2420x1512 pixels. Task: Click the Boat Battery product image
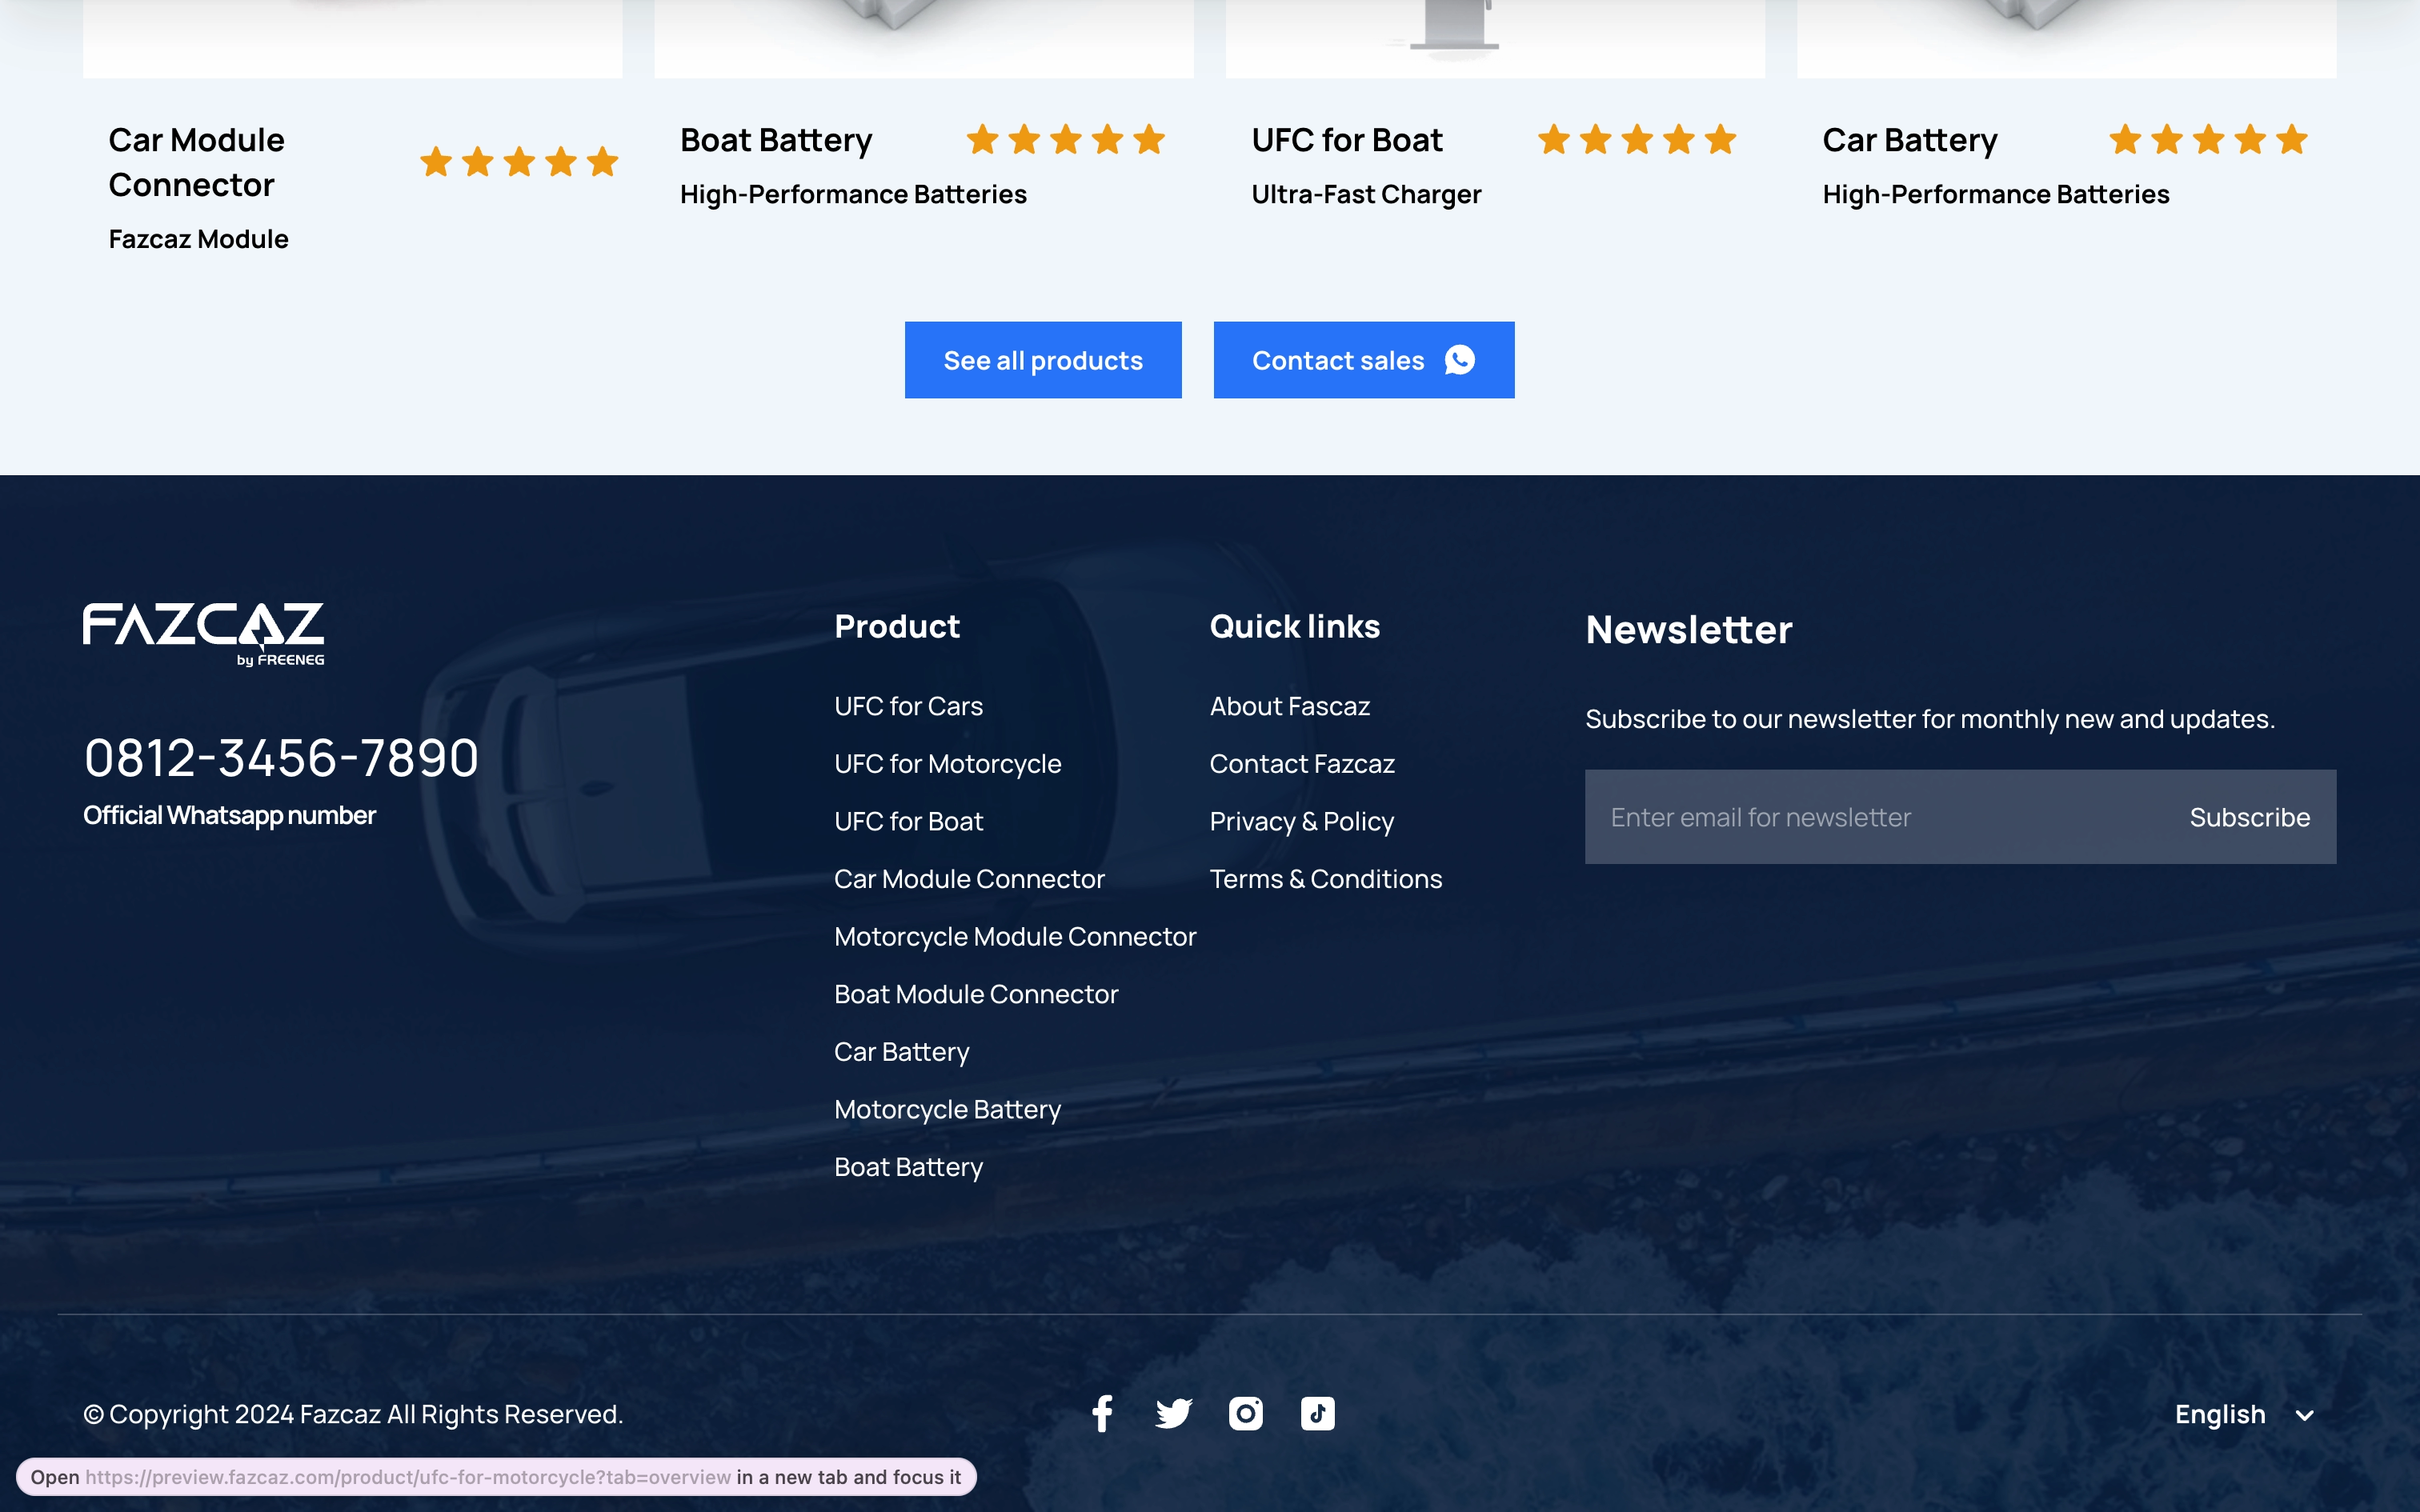[x=924, y=38]
